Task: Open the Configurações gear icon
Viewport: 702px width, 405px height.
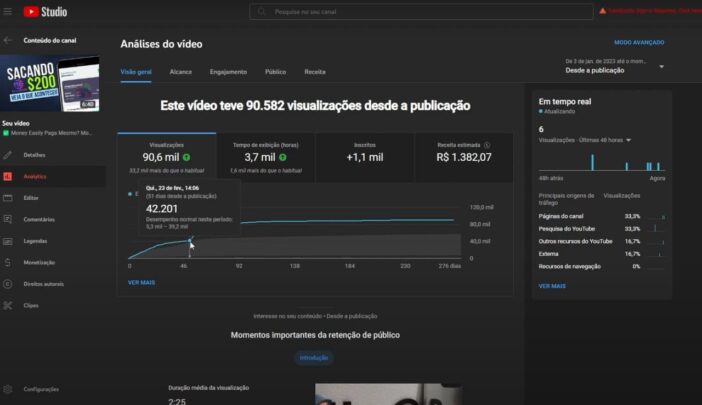Action: coord(8,389)
